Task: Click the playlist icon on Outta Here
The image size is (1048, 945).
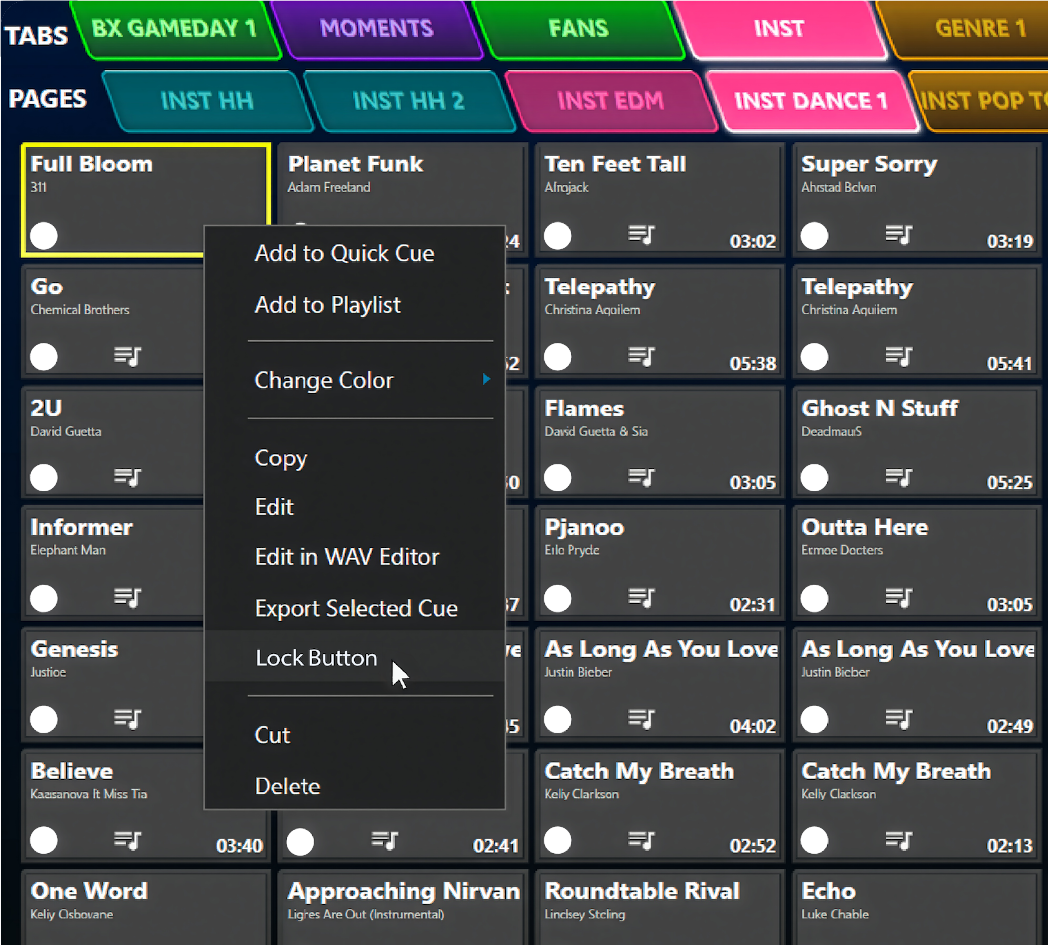Action: [898, 597]
